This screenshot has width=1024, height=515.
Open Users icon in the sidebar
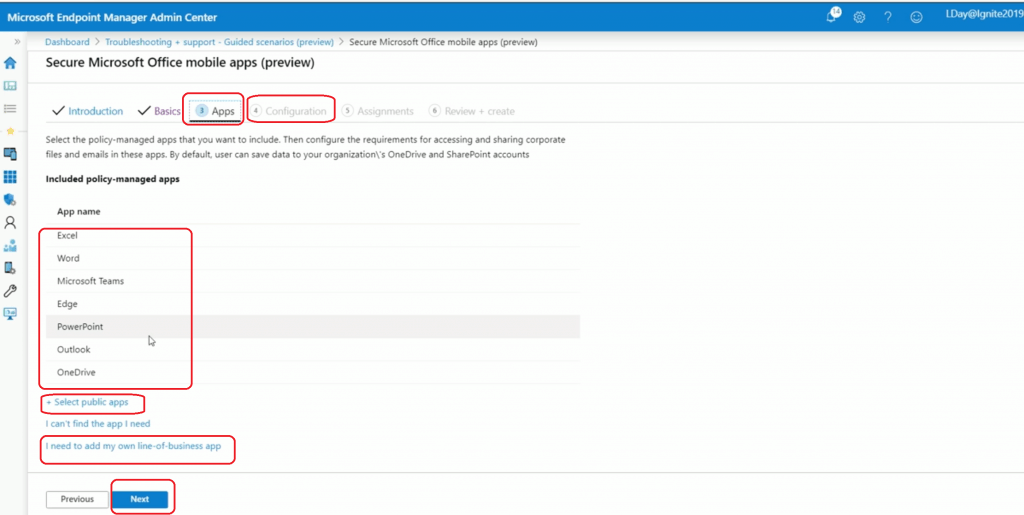coord(10,223)
